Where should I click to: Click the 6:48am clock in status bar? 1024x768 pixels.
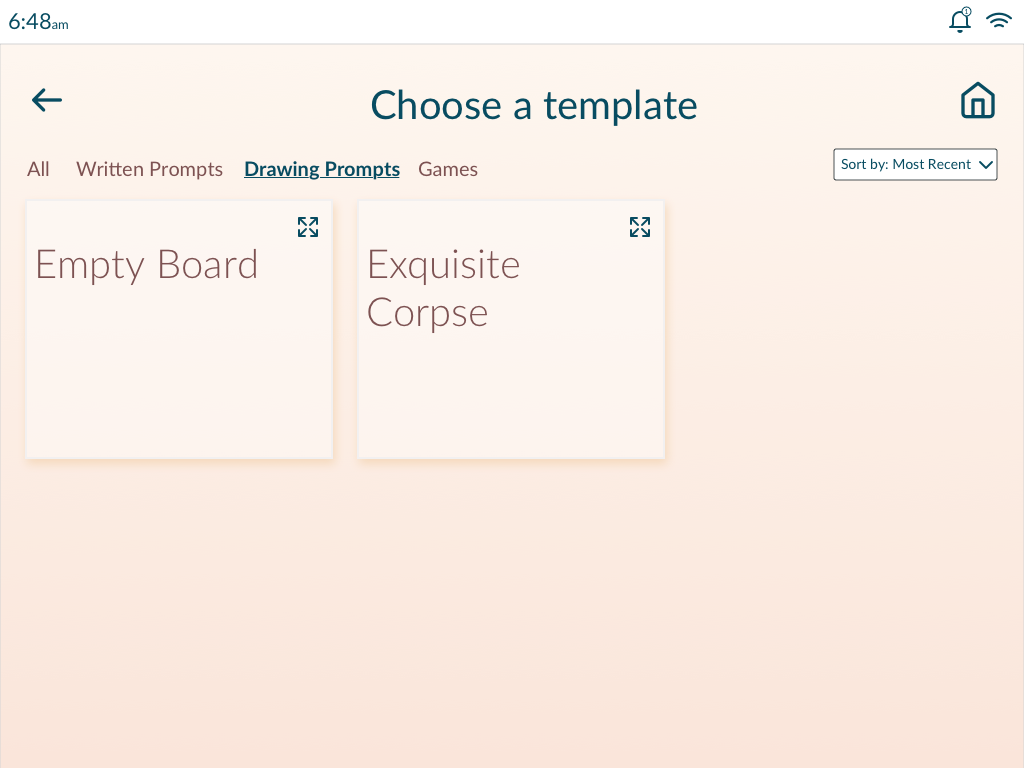pyautogui.click(x=38, y=22)
